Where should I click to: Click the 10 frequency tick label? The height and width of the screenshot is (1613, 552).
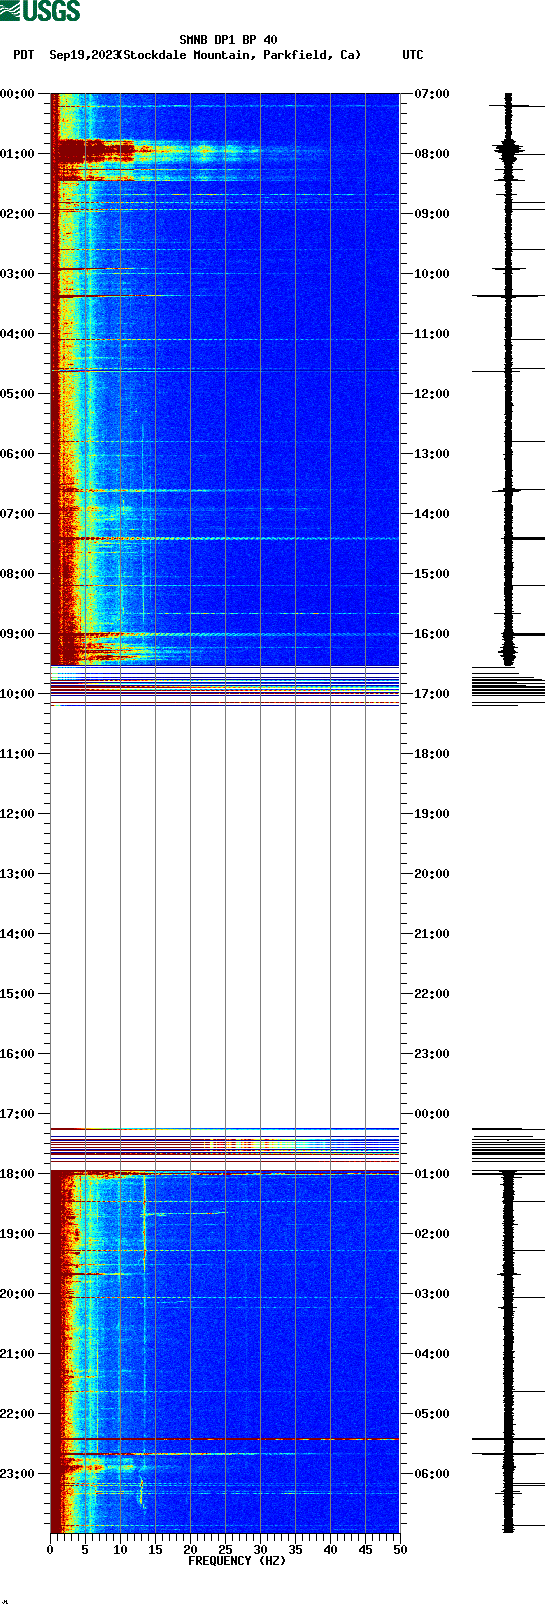[120, 1551]
